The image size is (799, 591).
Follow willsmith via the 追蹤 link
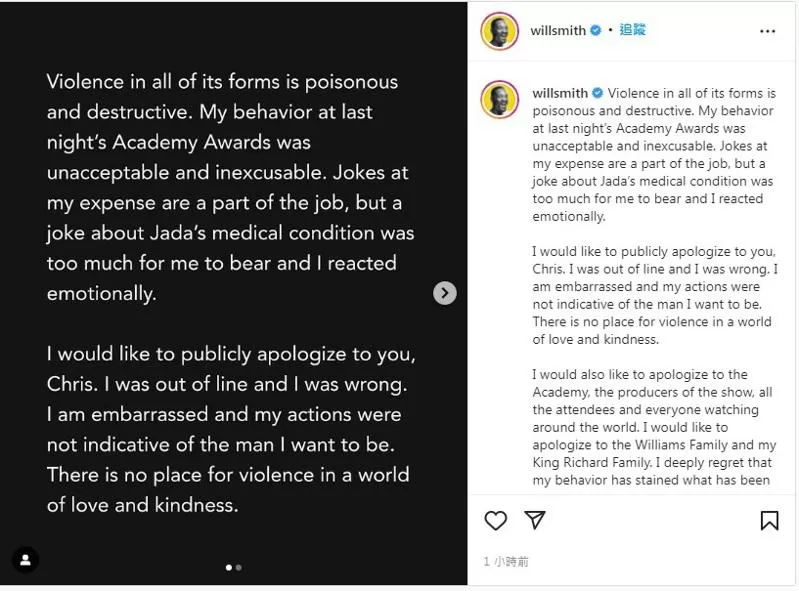pyautogui.click(x=632, y=30)
